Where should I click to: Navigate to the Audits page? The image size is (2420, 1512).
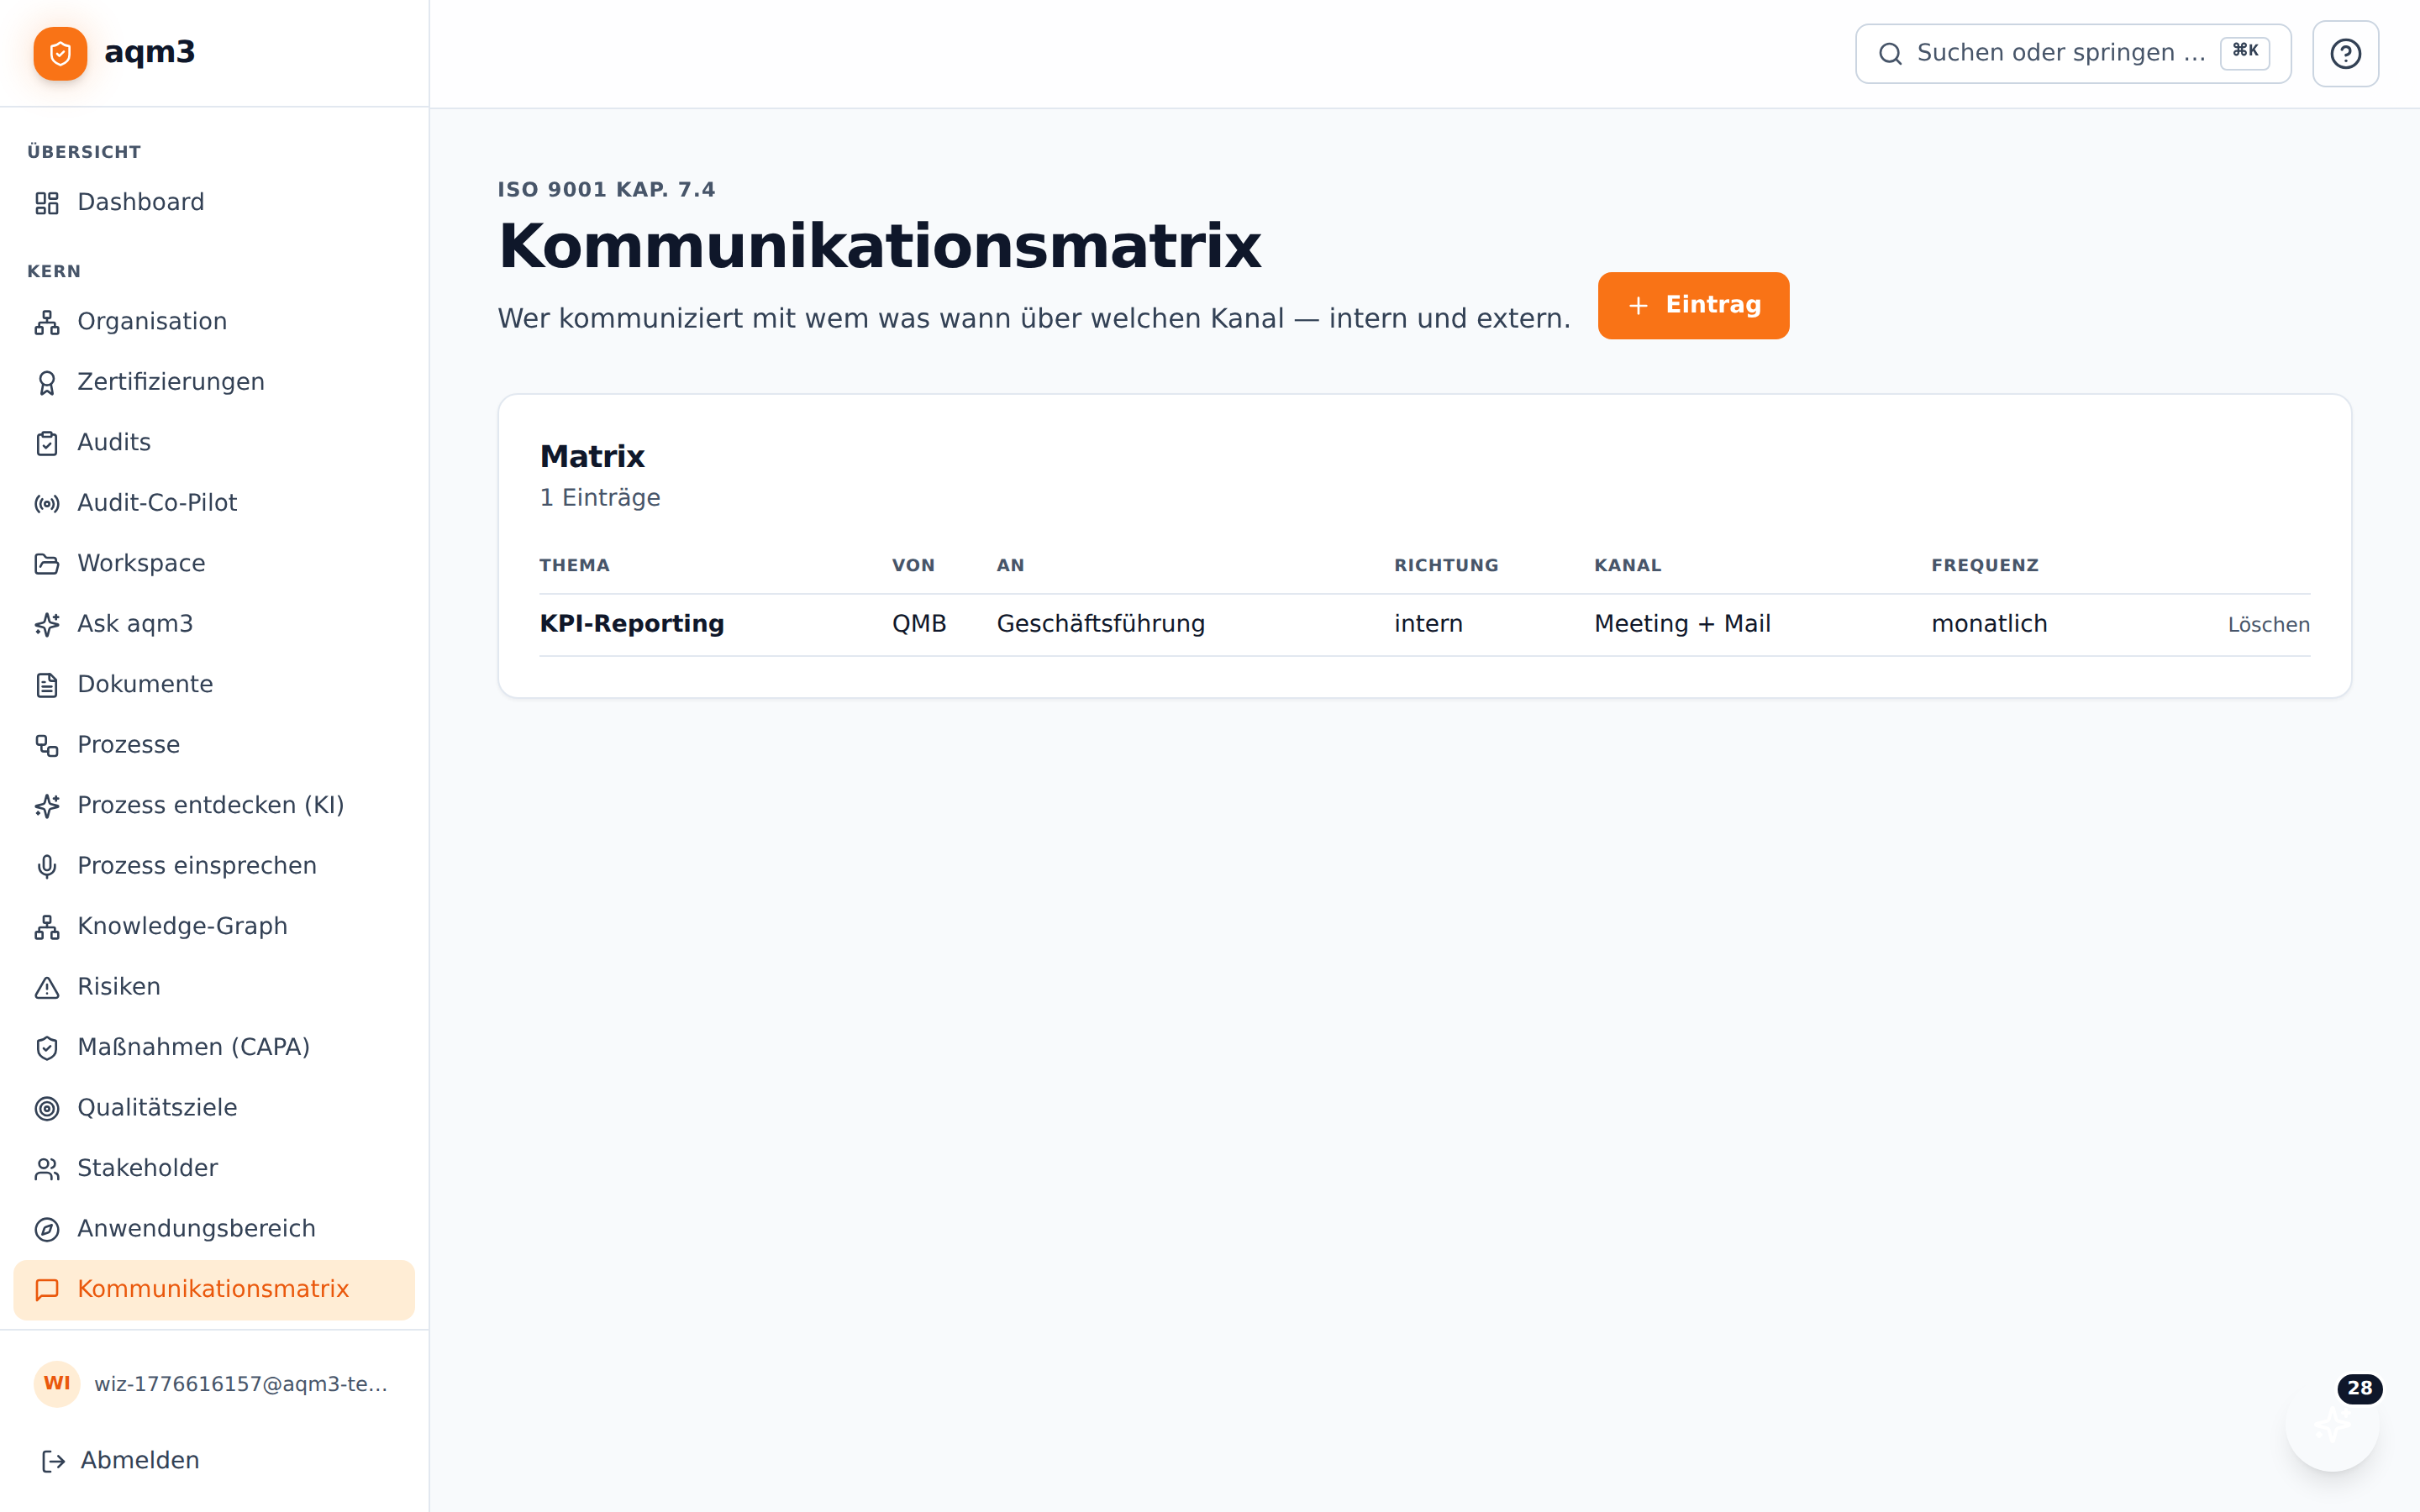tap(214, 443)
